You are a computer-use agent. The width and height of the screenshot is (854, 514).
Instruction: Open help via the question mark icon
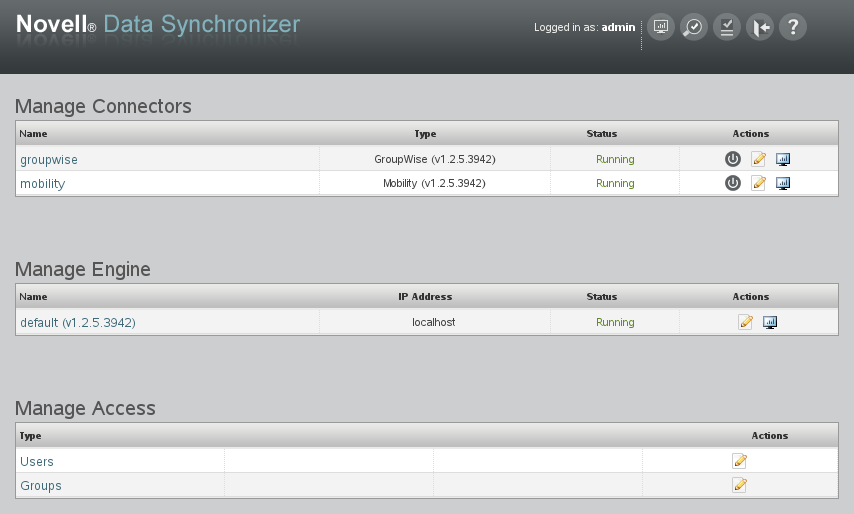click(792, 27)
